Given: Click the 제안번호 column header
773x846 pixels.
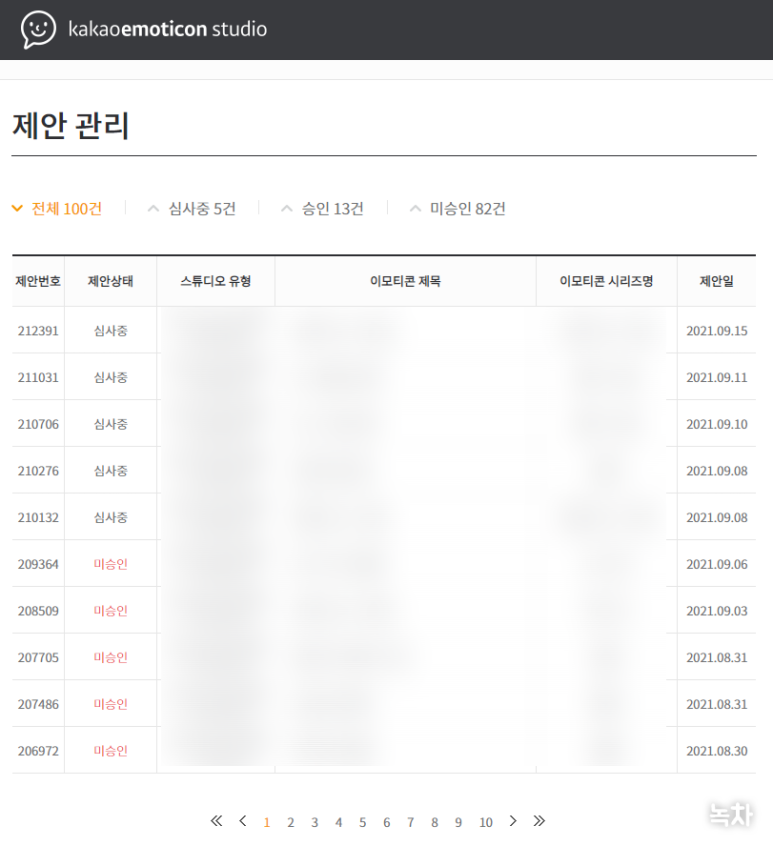Looking at the screenshot, I should click(38, 281).
